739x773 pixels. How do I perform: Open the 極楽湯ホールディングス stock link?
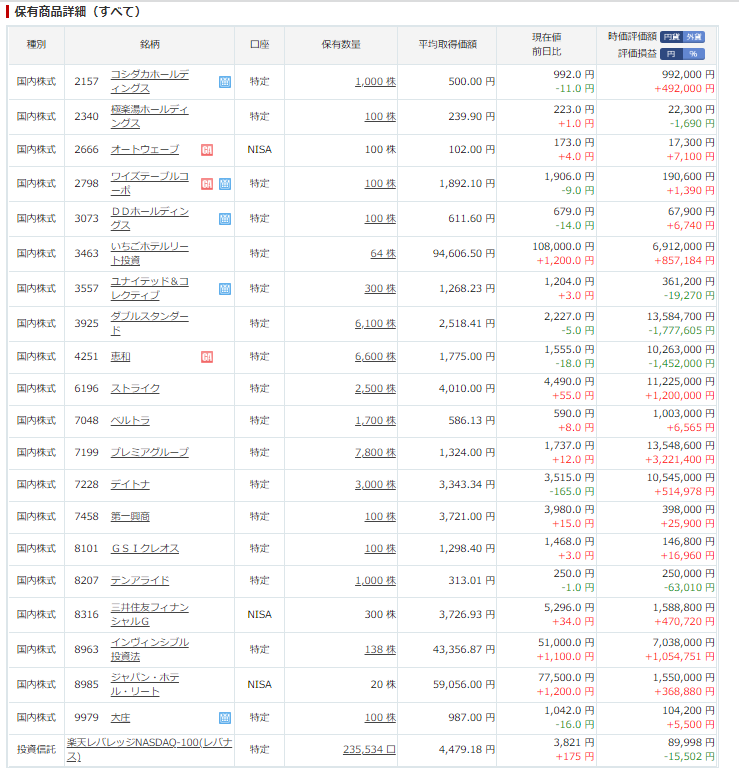(149, 116)
